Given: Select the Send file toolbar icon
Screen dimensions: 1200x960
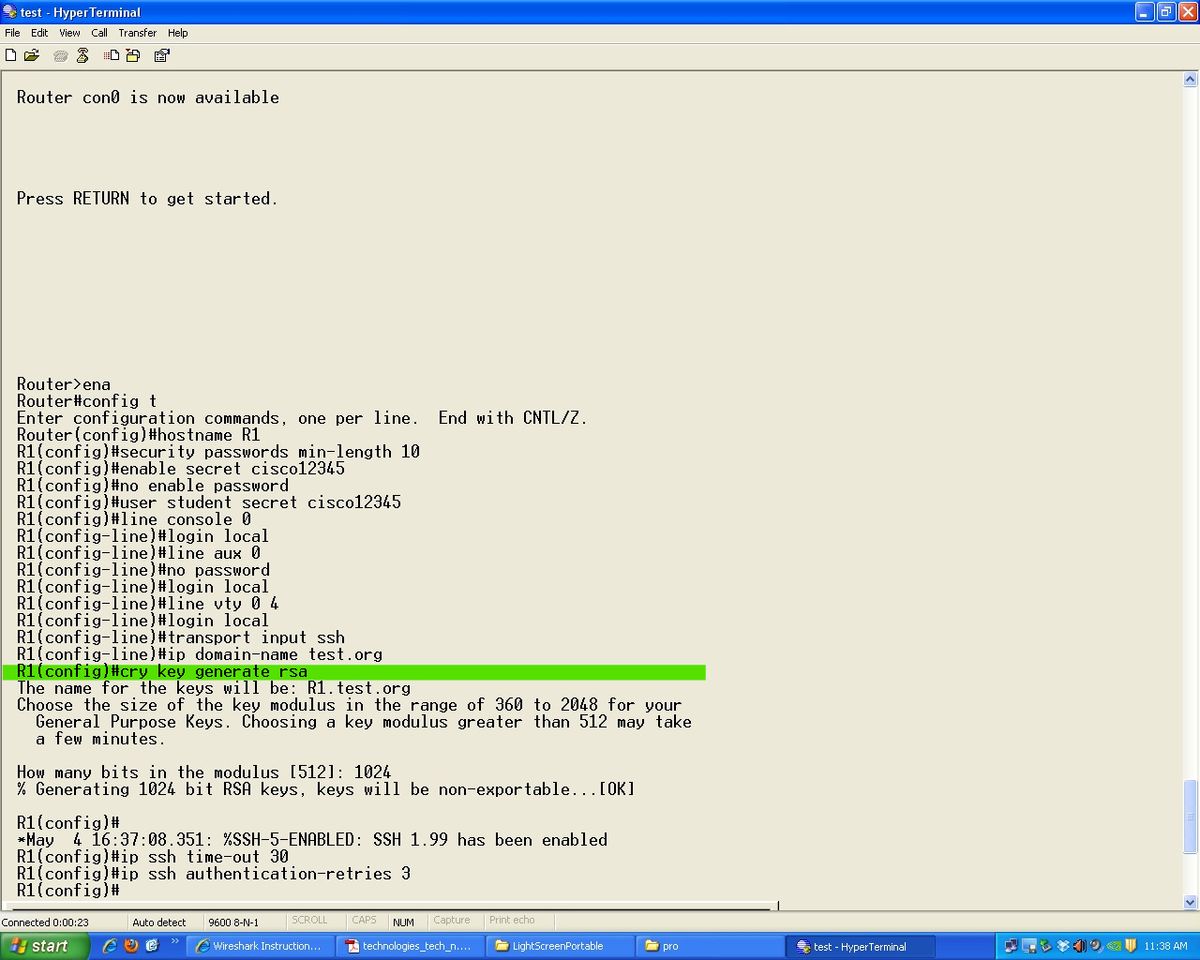Looking at the screenshot, I should tap(110, 55).
